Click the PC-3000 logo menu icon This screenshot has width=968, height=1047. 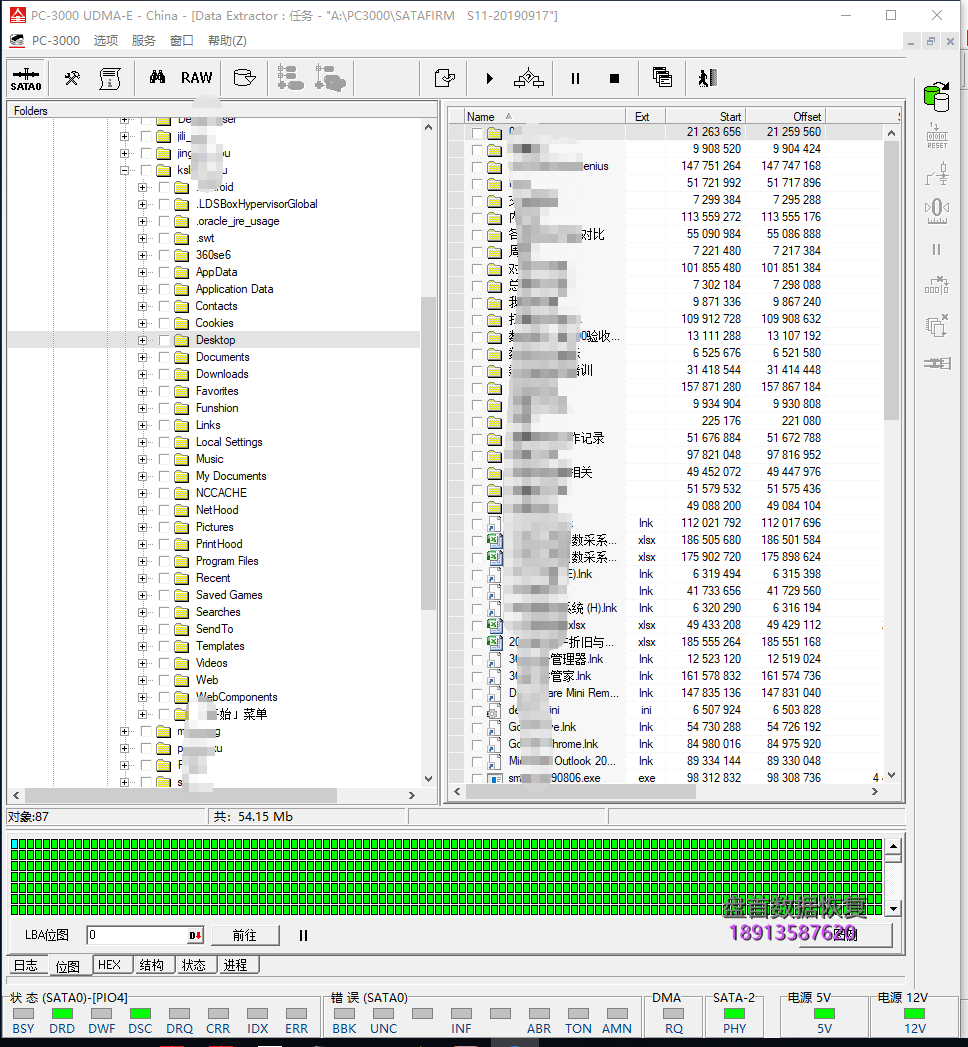pyautogui.click(x=17, y=41)
